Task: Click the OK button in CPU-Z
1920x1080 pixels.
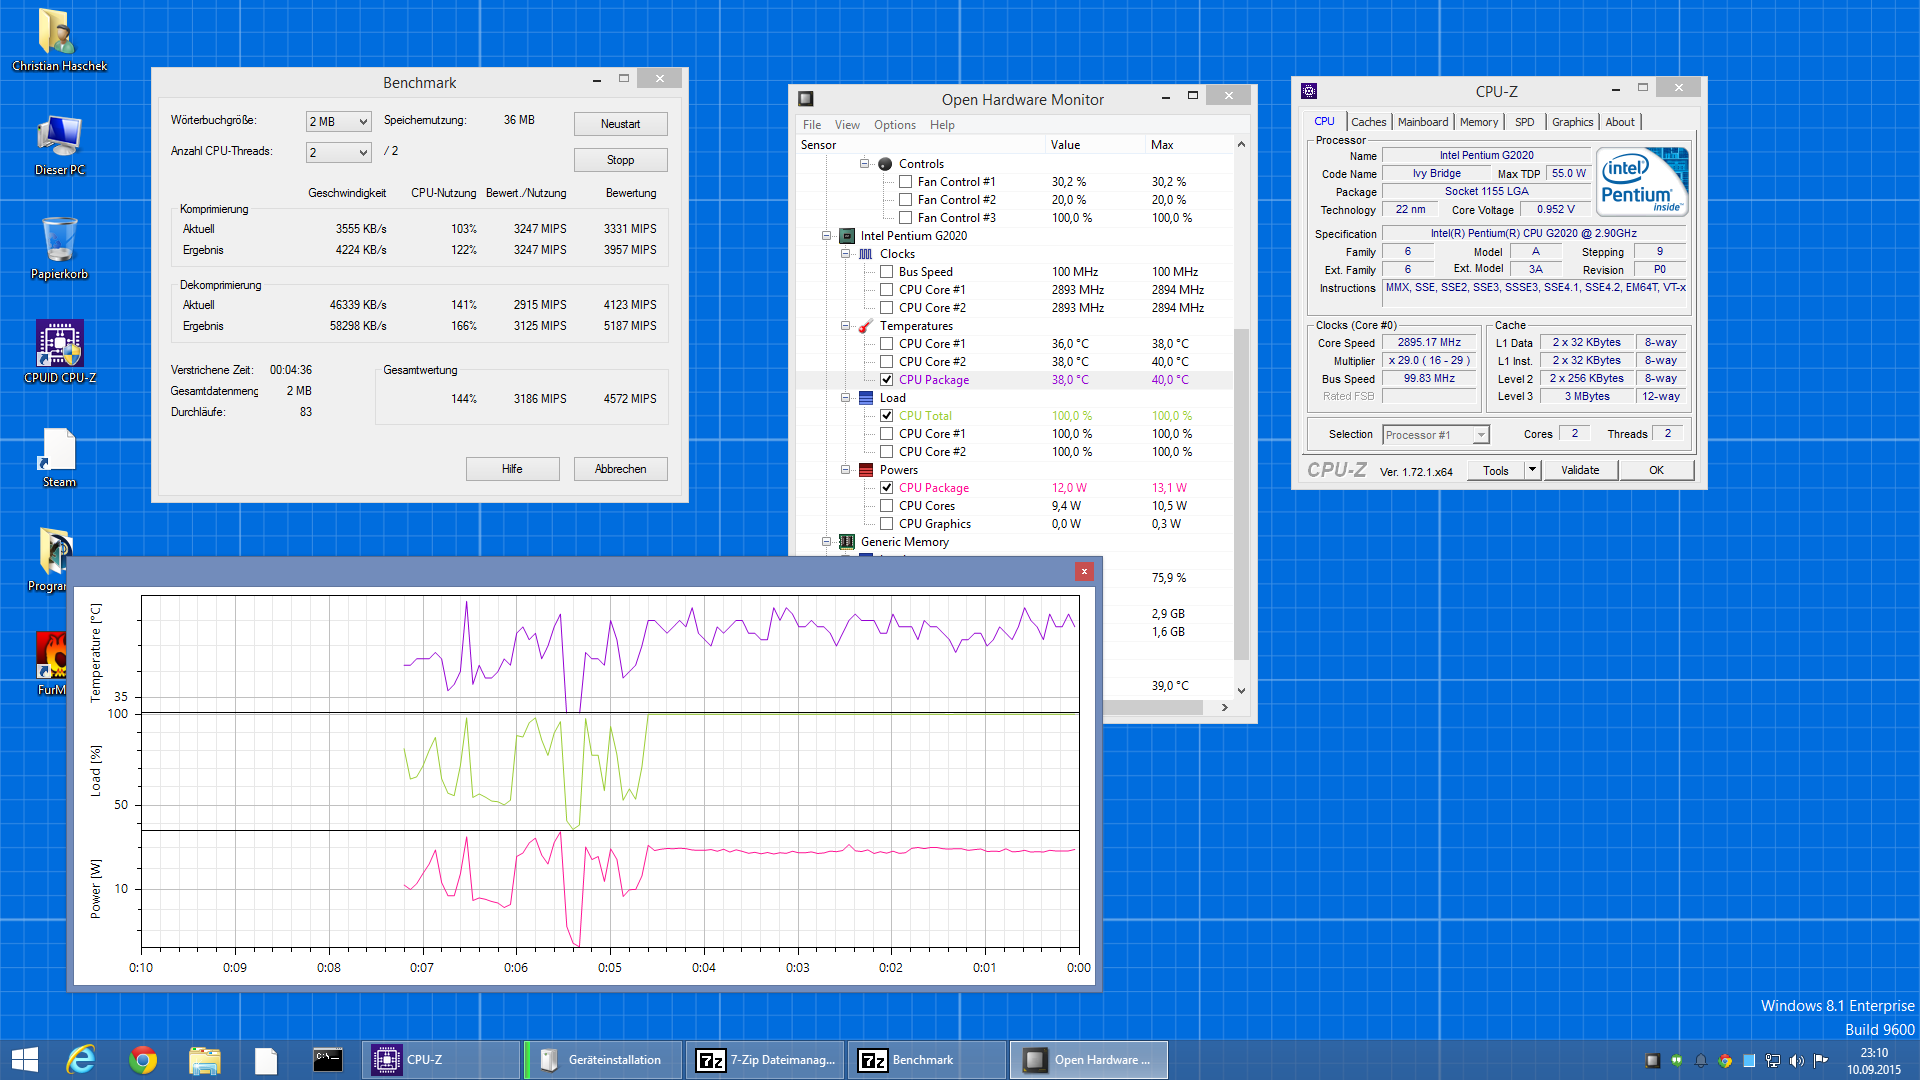Action: 1656,470
